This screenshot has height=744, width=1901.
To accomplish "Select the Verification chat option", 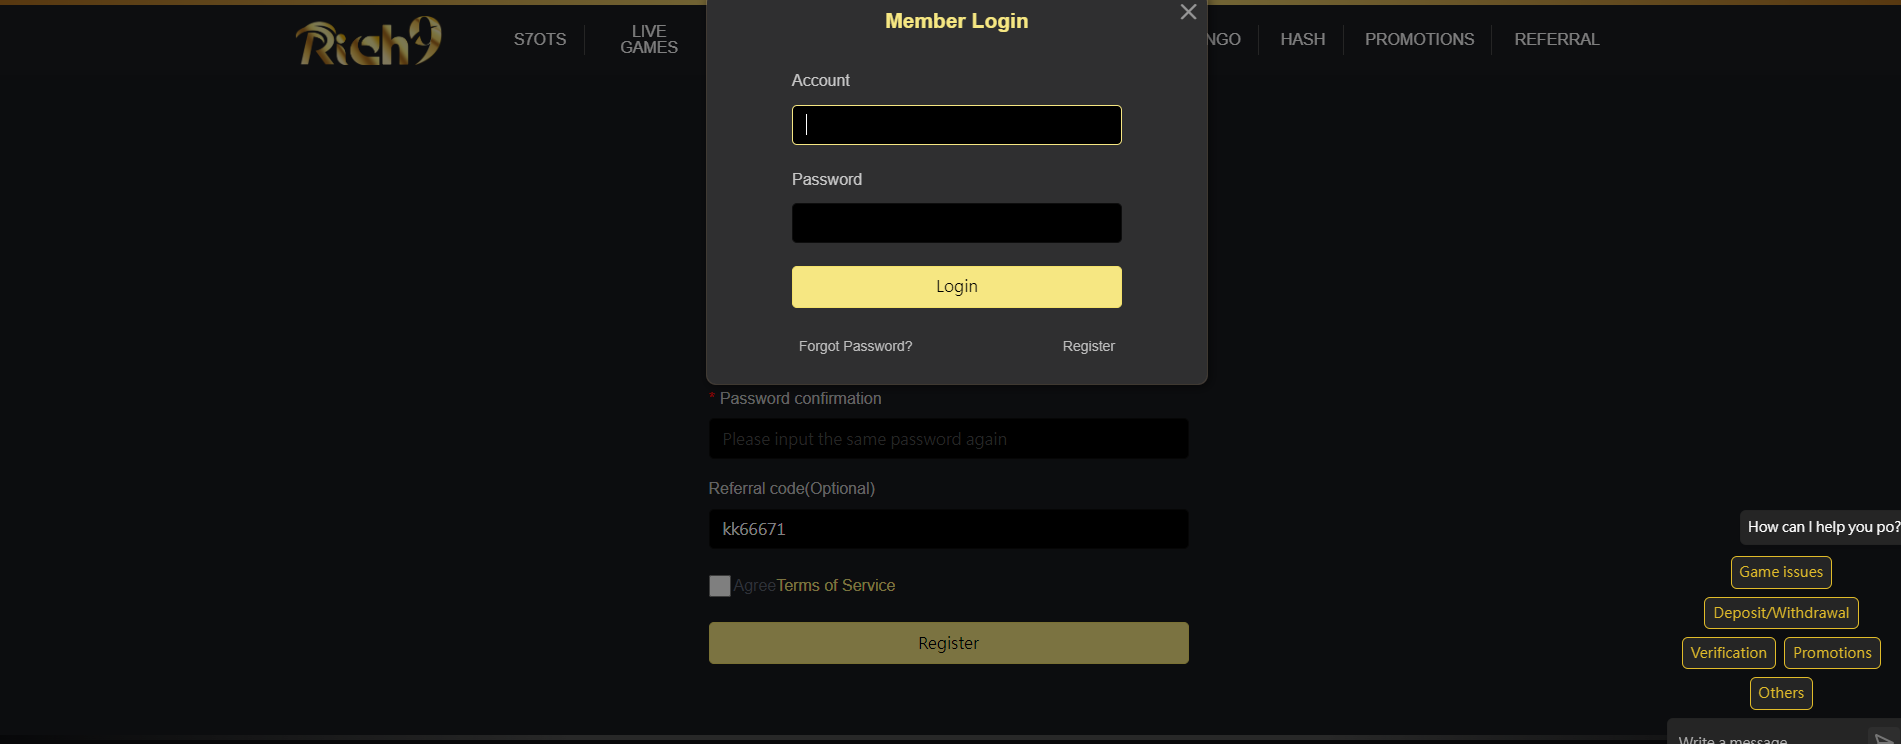I will 1728,652.
